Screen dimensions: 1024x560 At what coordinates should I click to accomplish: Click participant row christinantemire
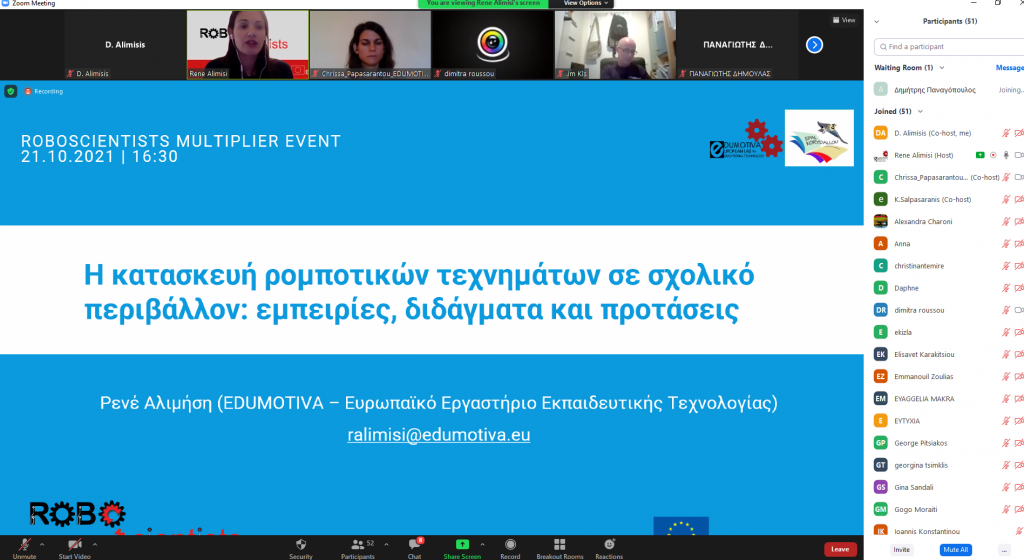[948, 266]
